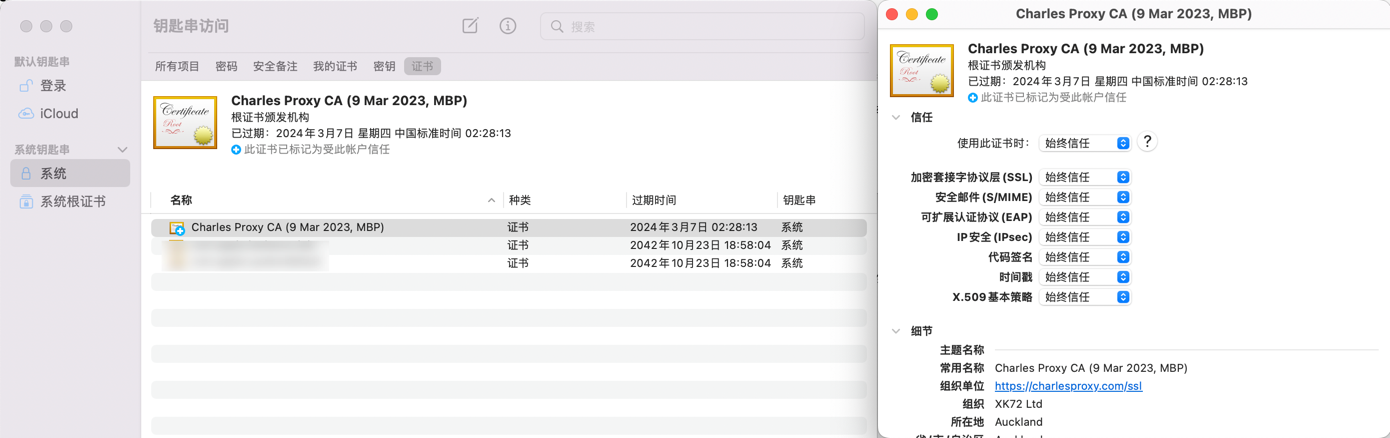
Task: Click the 登录 keychain lock icon
Action: 27,86
